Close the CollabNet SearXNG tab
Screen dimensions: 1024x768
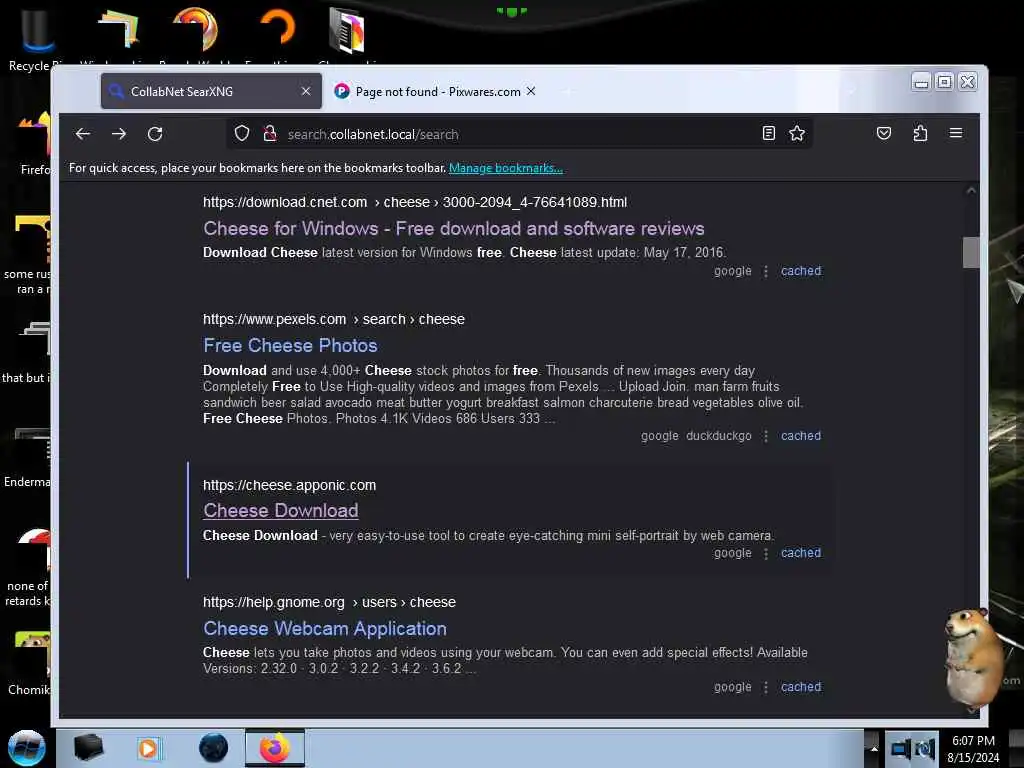(x=306, y=91)
